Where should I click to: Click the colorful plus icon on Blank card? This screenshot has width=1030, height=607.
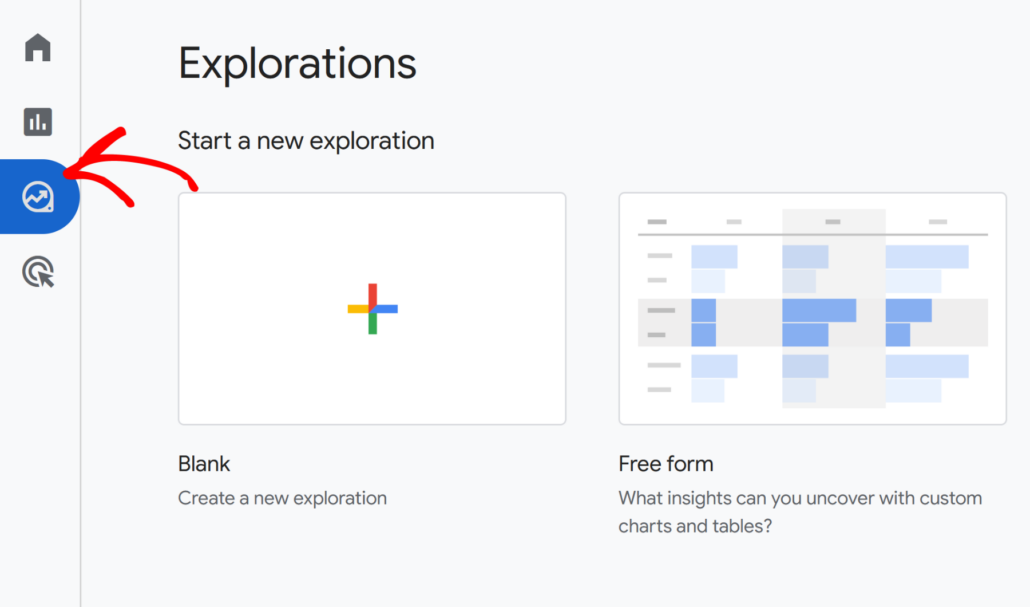click(371, 308)
